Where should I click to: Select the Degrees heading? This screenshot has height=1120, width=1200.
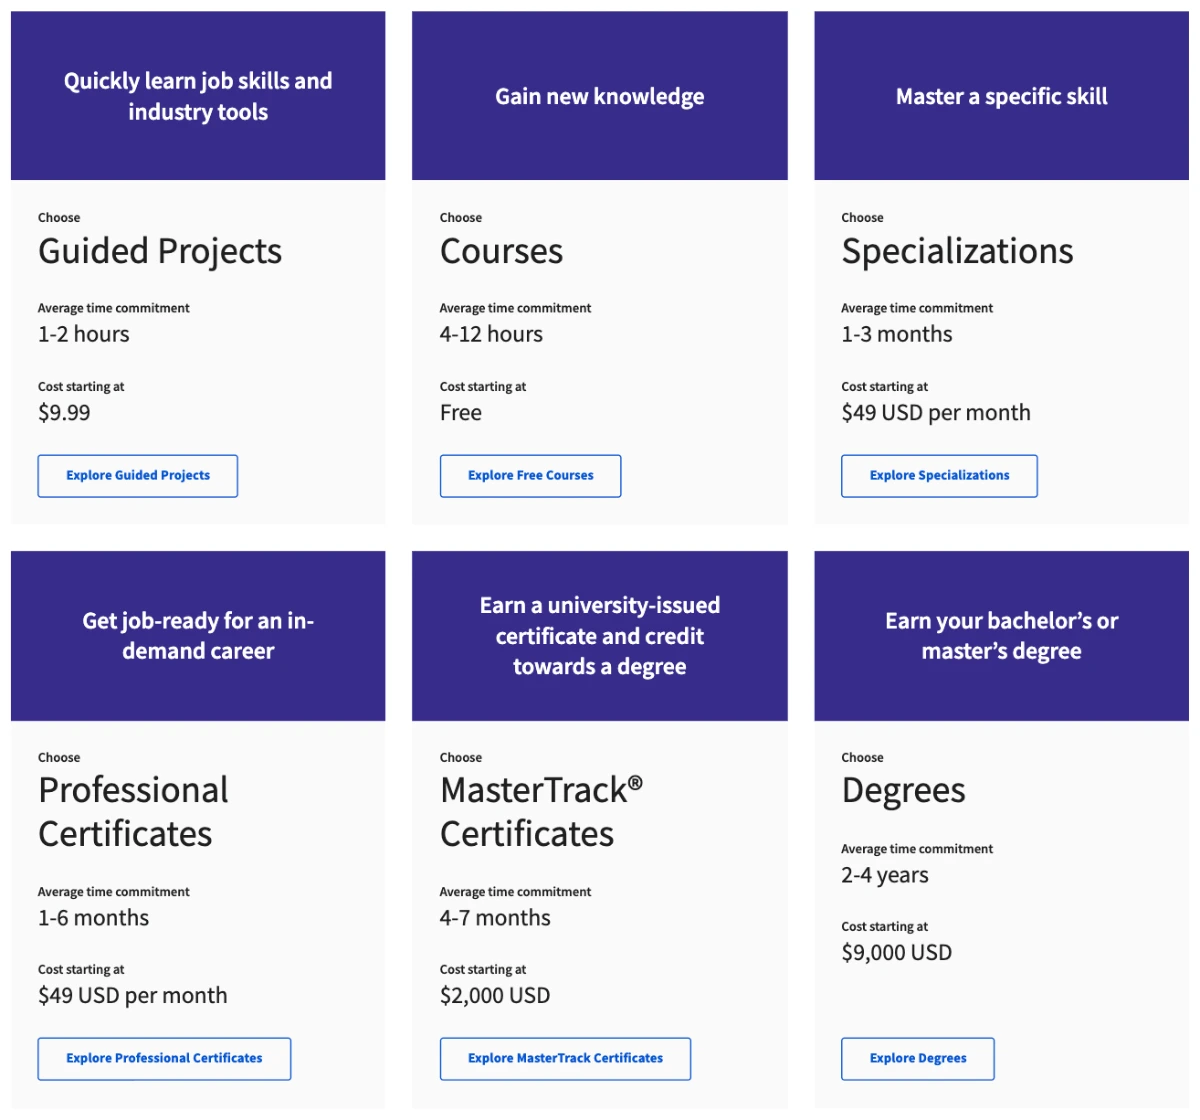click(x=903, y=791)
